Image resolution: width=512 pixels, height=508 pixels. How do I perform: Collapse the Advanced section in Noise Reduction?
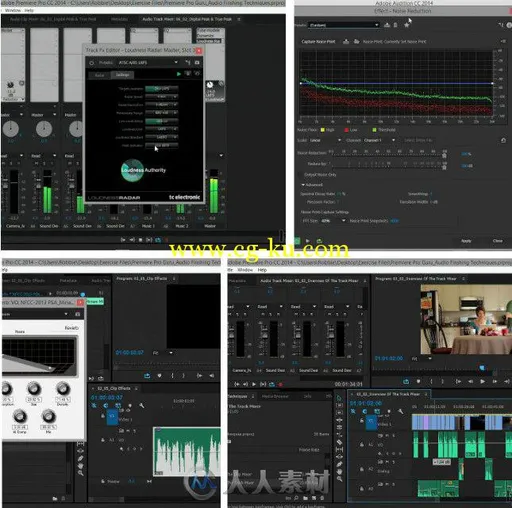[303, 185]
